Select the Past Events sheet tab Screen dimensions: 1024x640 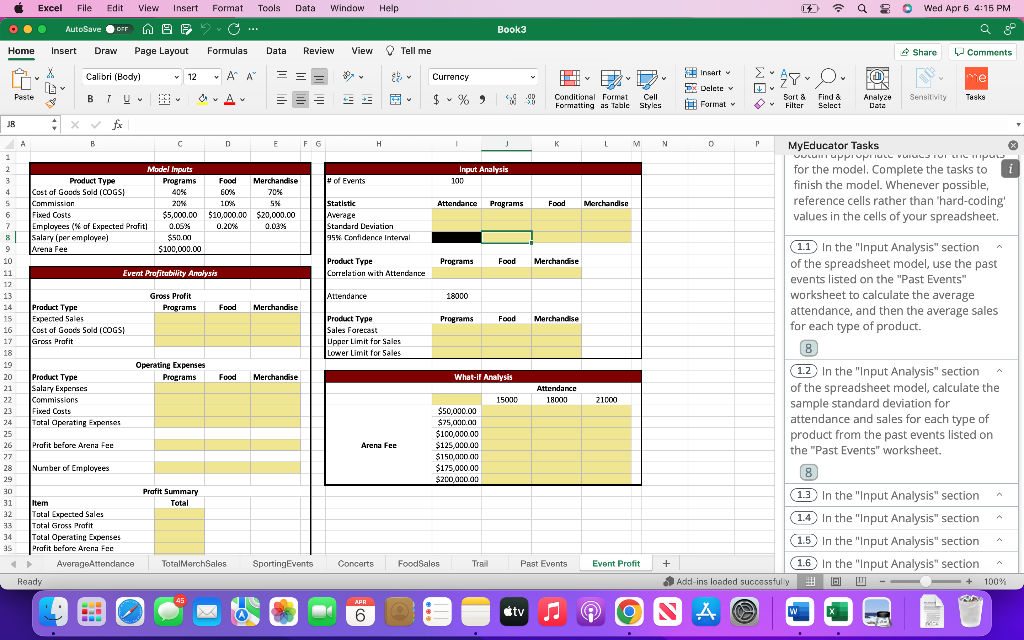[x=543, y=563]
